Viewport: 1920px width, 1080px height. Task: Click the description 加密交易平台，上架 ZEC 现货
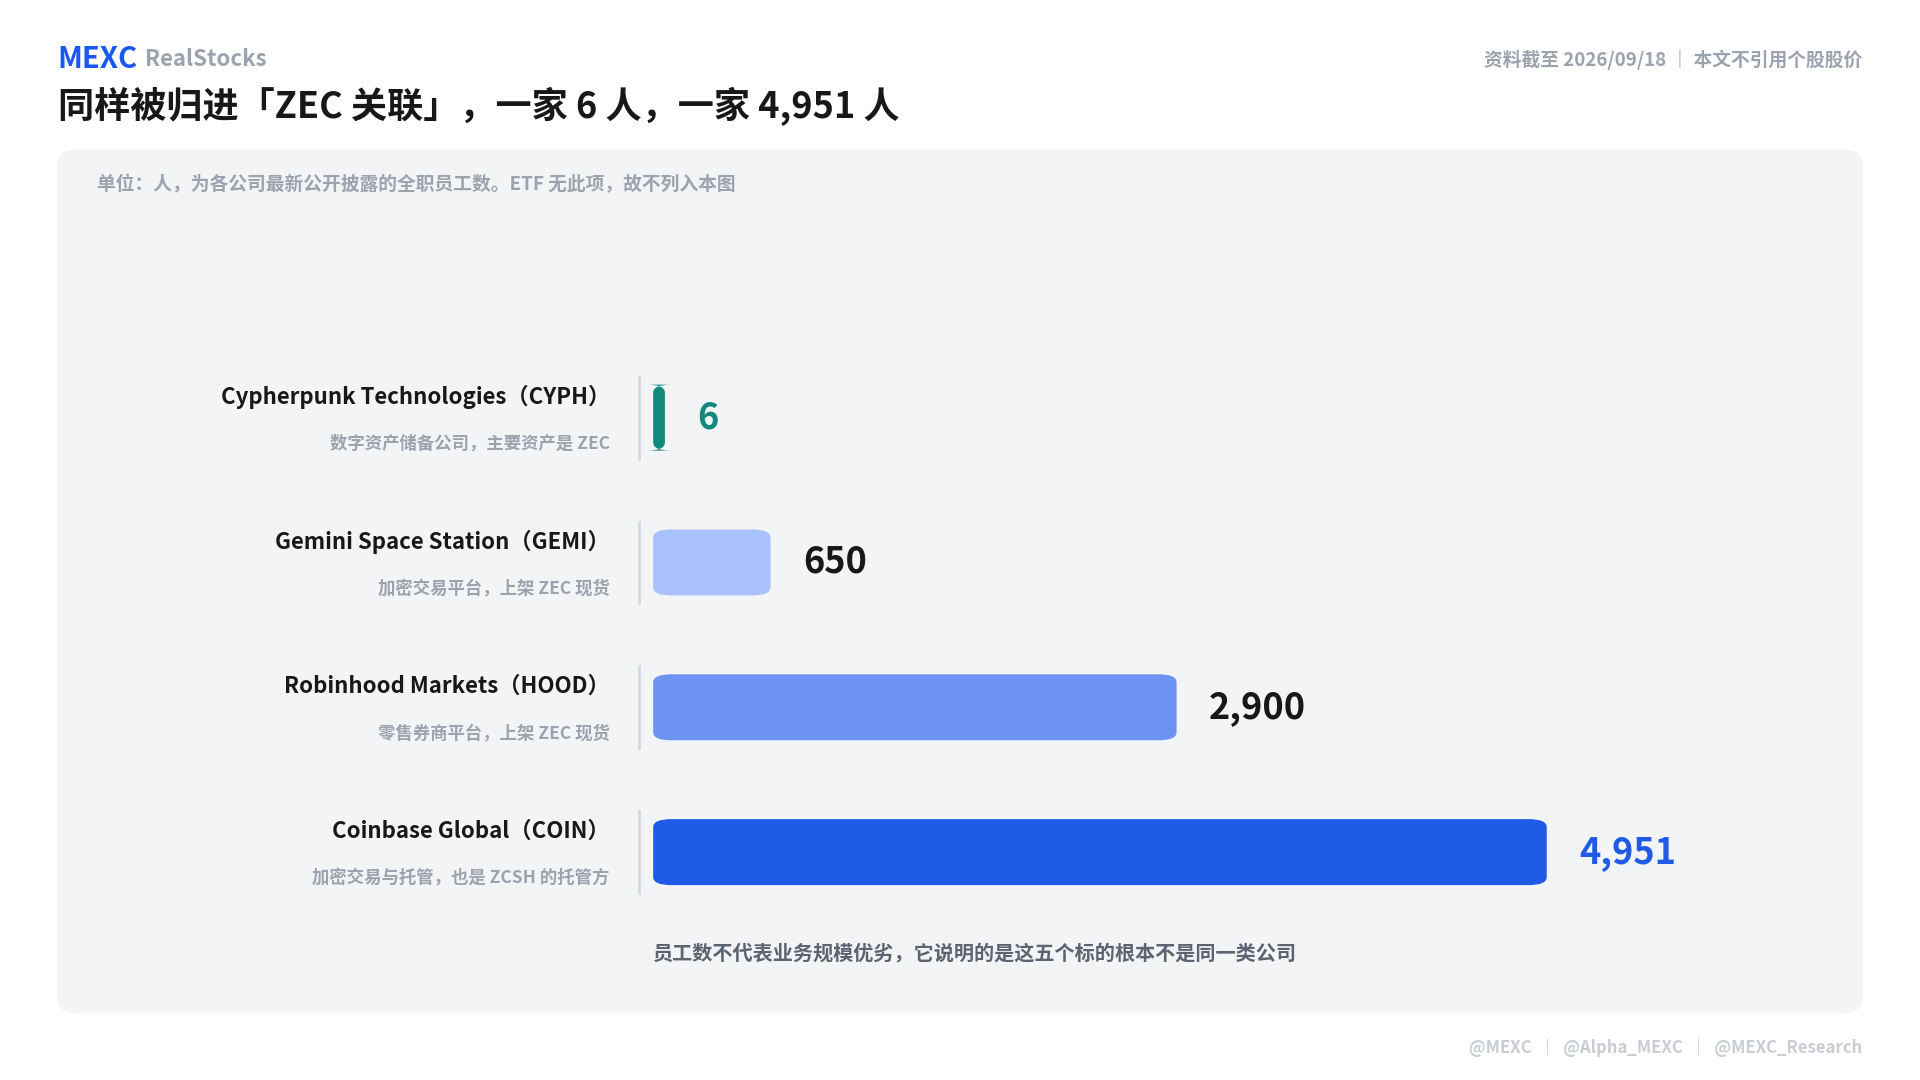pyautogui.click(x=493, y=587)
